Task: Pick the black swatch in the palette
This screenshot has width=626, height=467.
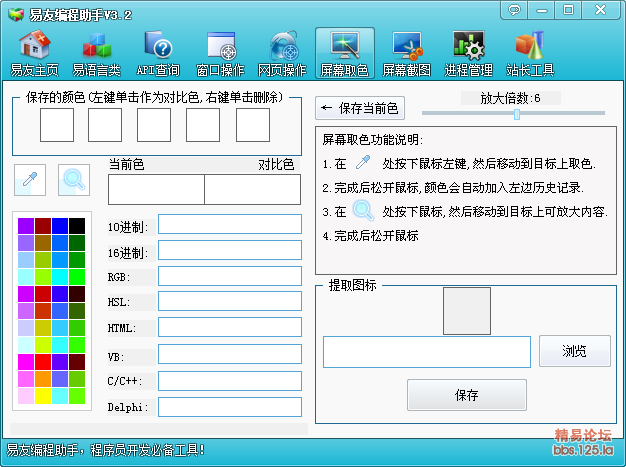Action: coord(77,226)
